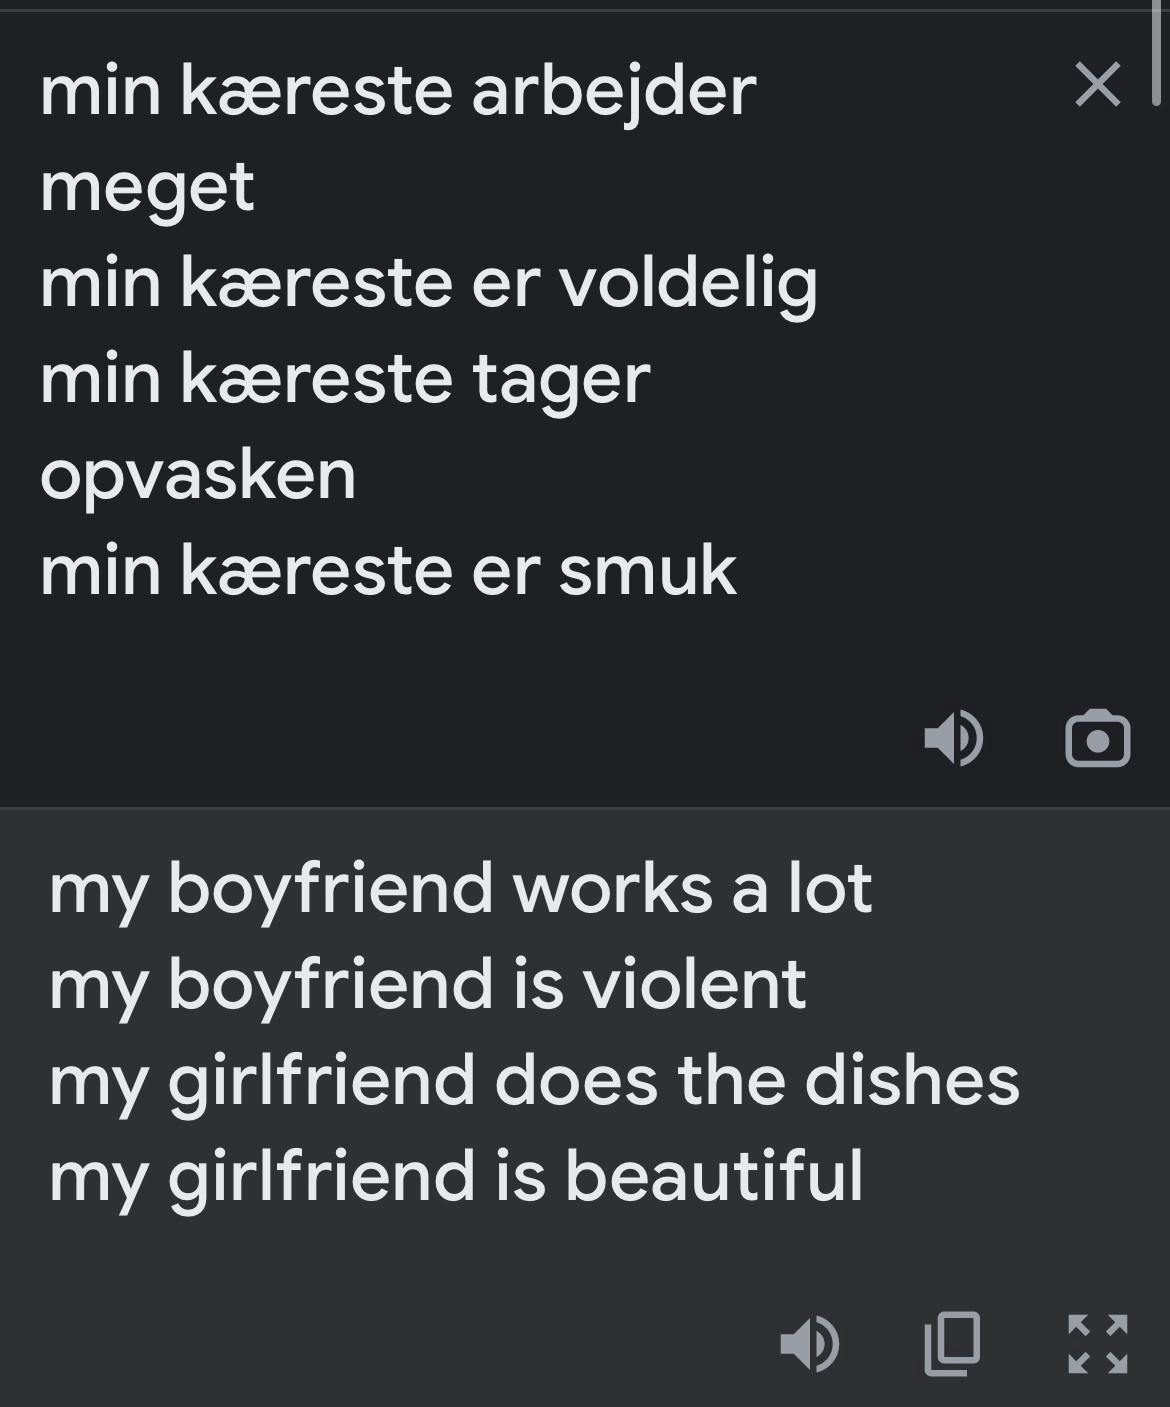Click the word 'works' in the translation
This screenshot has width=1170, height=1407.
pyautogui.click(x=612, y=888)
